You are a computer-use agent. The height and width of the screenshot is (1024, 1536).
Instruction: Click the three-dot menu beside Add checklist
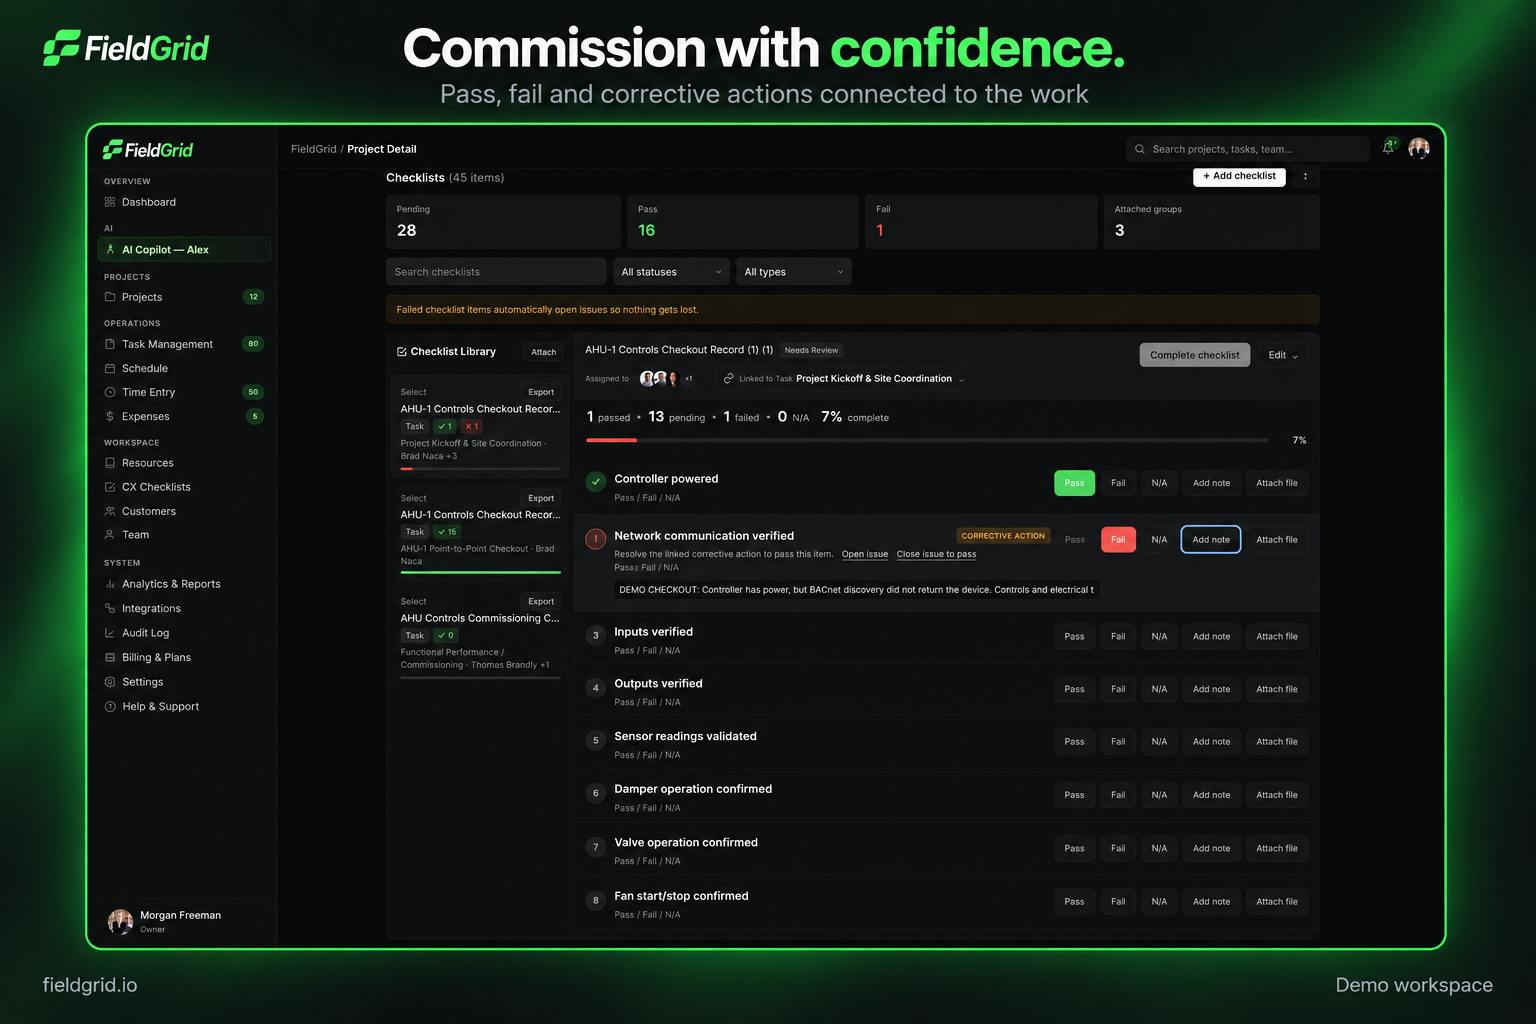1305,176
